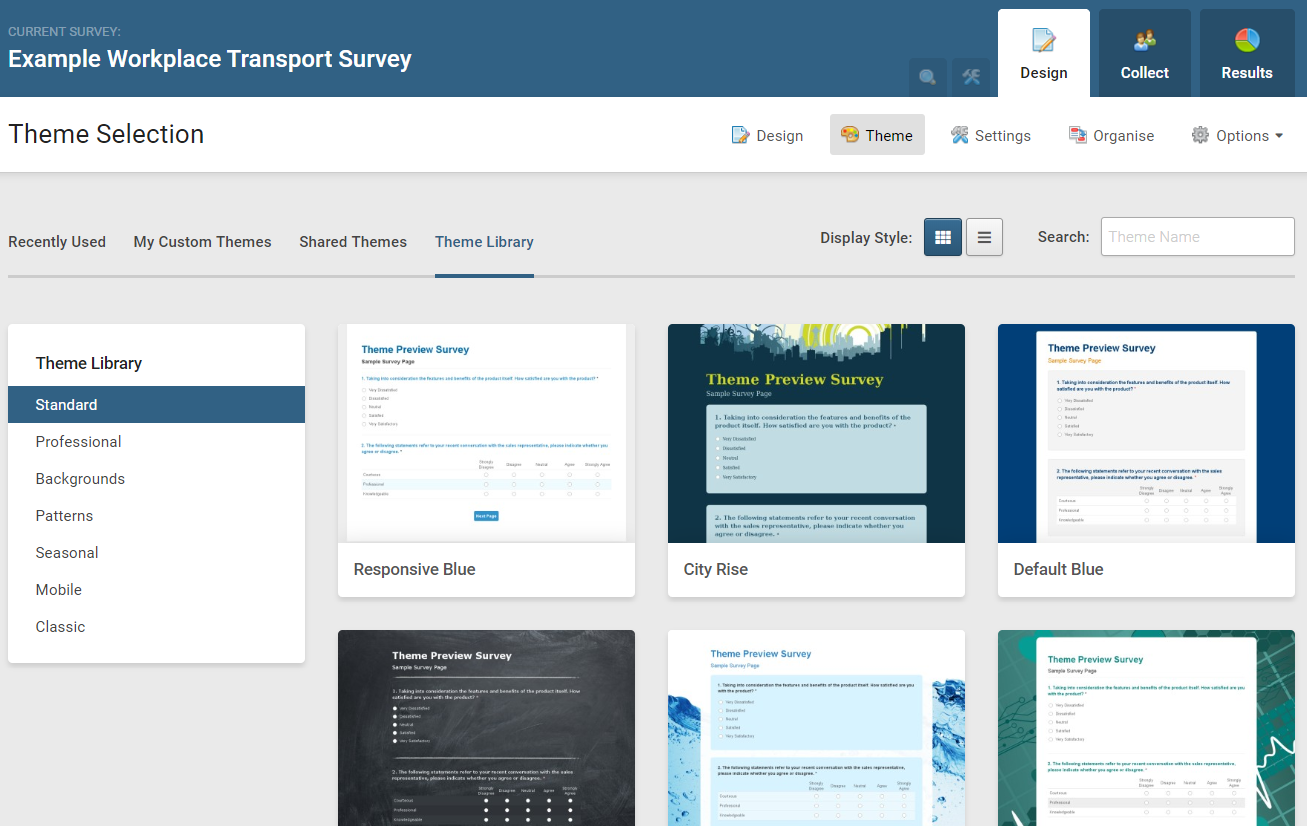Click the wrench tools icon in header
The height and width of the screenshot is (826, 1307).
969,76
